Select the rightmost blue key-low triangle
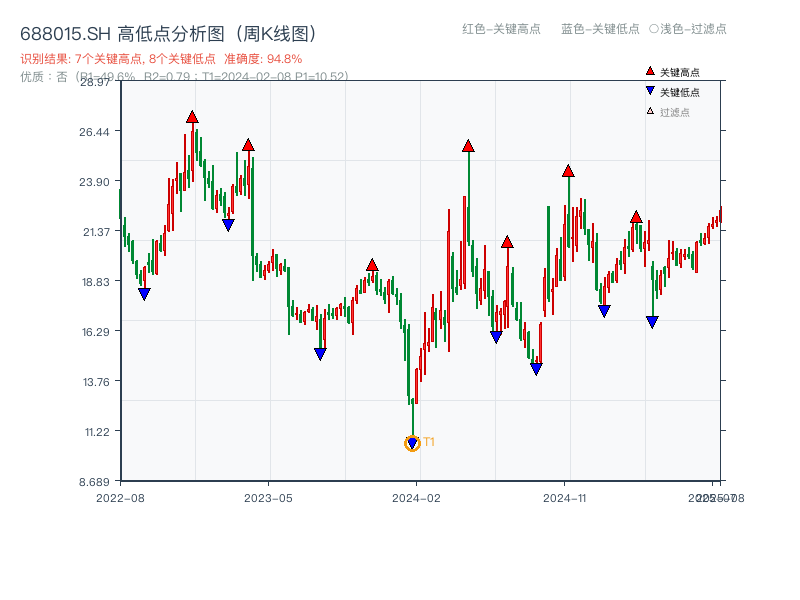This screenshot has height=600, width=800. tap(652, 321)
